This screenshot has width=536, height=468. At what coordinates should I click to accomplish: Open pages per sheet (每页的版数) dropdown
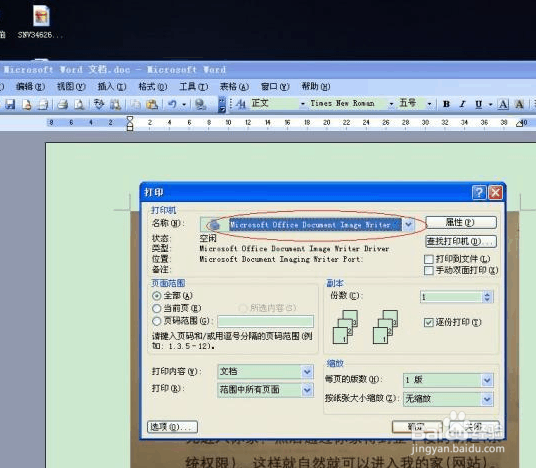(487, 380)
